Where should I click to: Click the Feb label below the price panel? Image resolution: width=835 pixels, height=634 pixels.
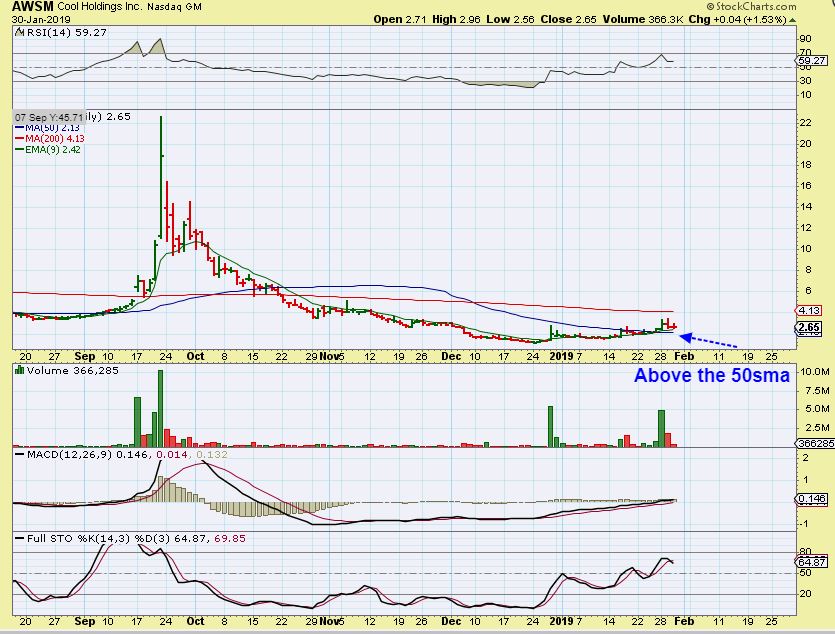tap(684, 356)
